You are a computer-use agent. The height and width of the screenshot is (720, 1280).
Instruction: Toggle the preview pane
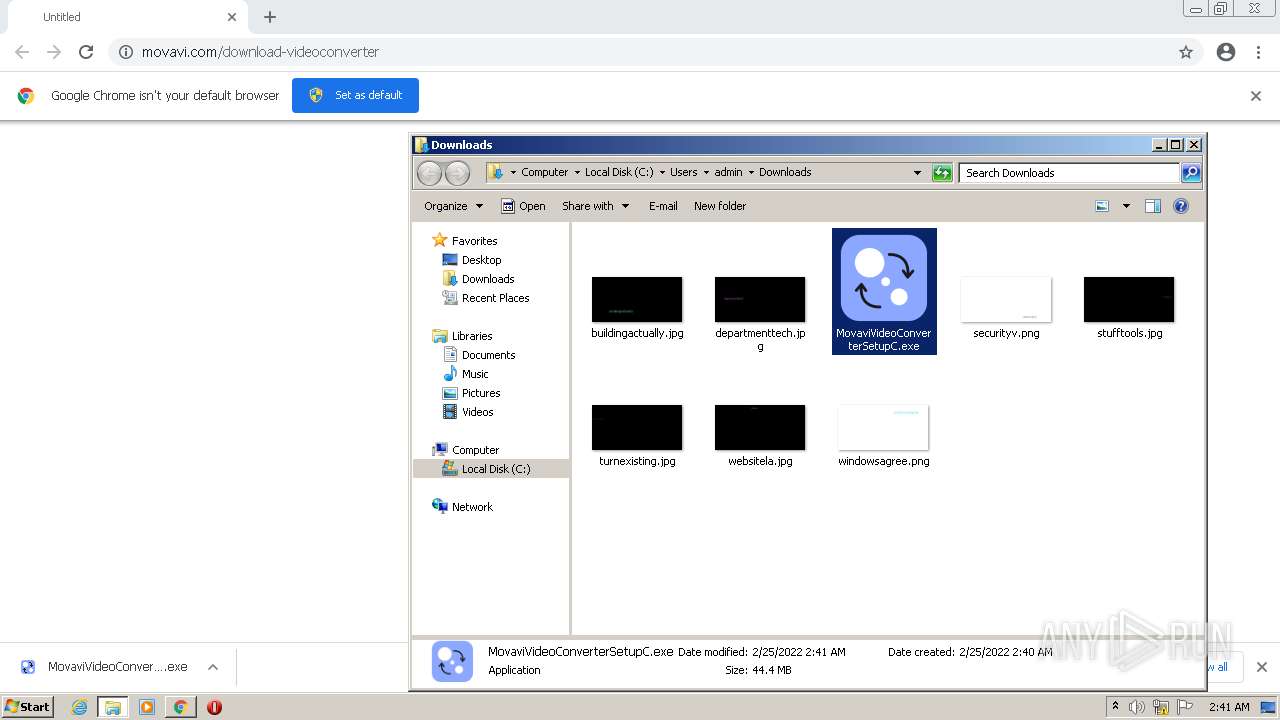[x=1153, y=206]
